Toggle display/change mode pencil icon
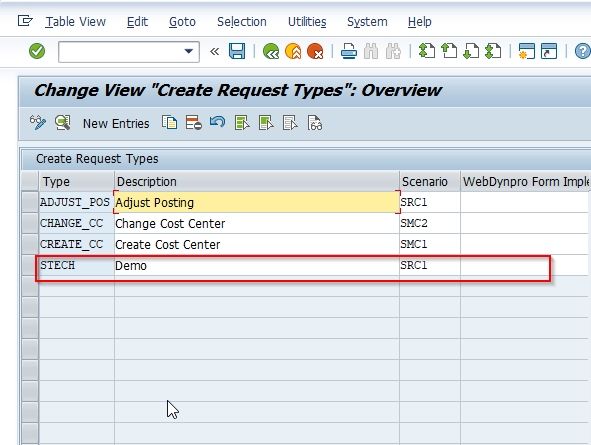591x445 pixels. [37, 123]
